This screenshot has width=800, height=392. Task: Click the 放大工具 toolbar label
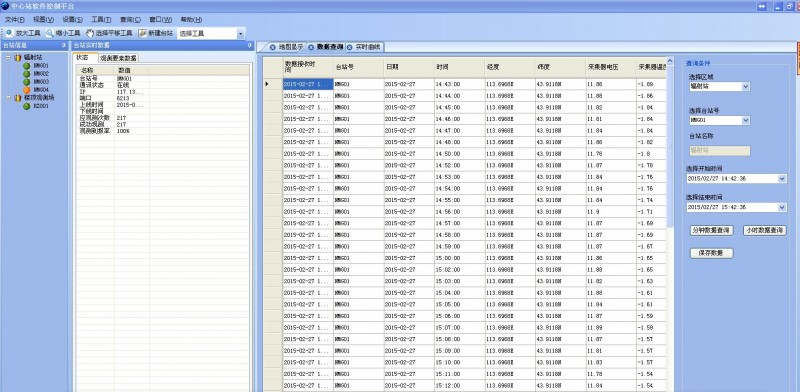28,33
